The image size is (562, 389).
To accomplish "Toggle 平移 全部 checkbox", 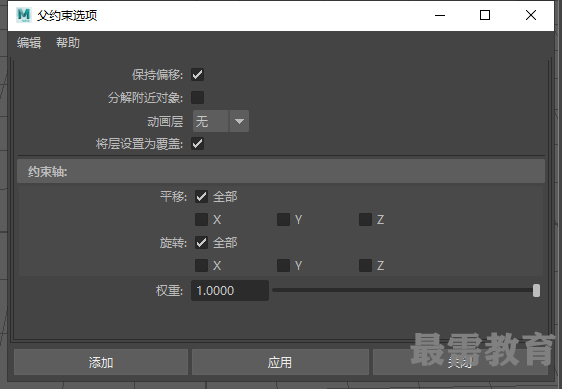I will (201, 196).
